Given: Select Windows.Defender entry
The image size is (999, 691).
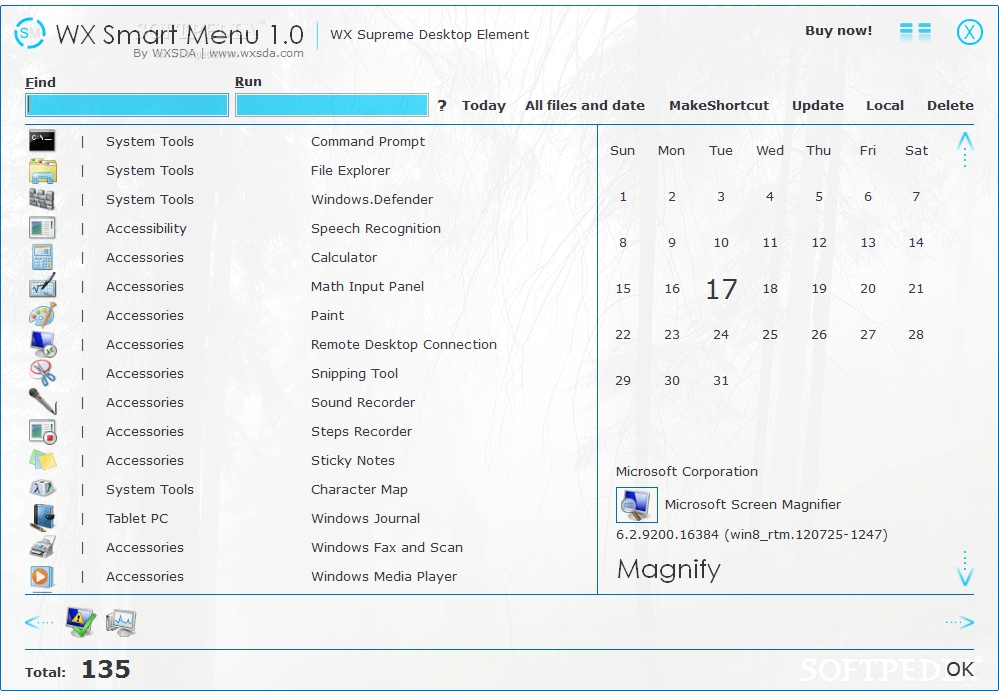Looking at the screenshot, I should [372, 199].
